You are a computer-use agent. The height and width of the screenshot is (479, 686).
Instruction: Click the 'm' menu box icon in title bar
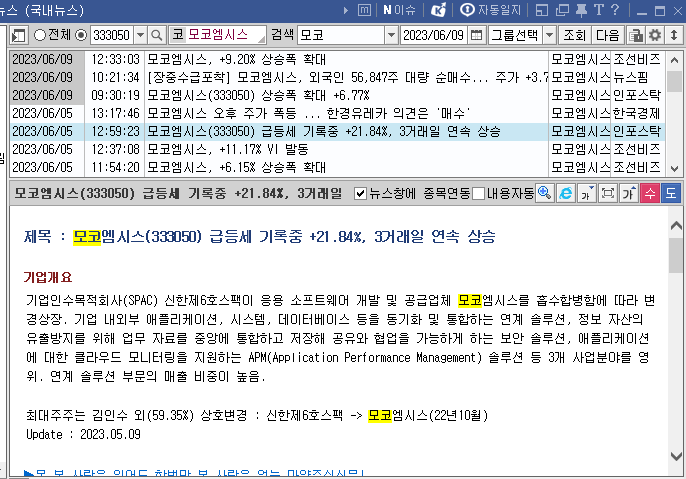[x=364, y=10]
